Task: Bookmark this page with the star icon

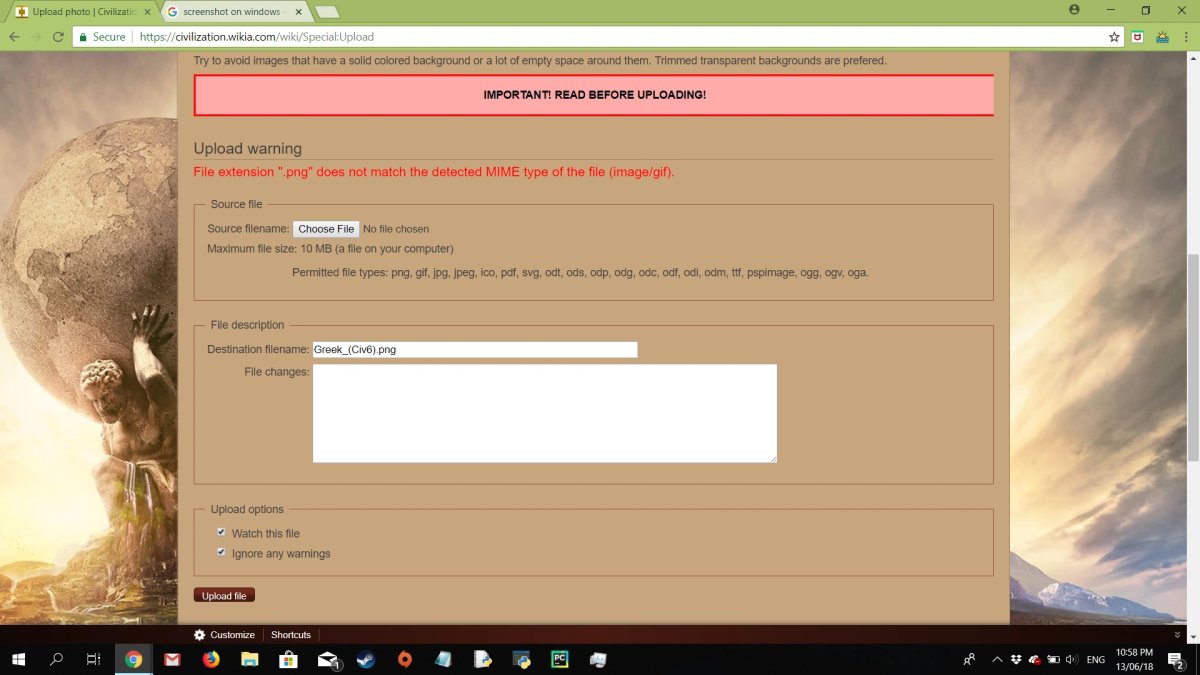Action: (1114, 37)
